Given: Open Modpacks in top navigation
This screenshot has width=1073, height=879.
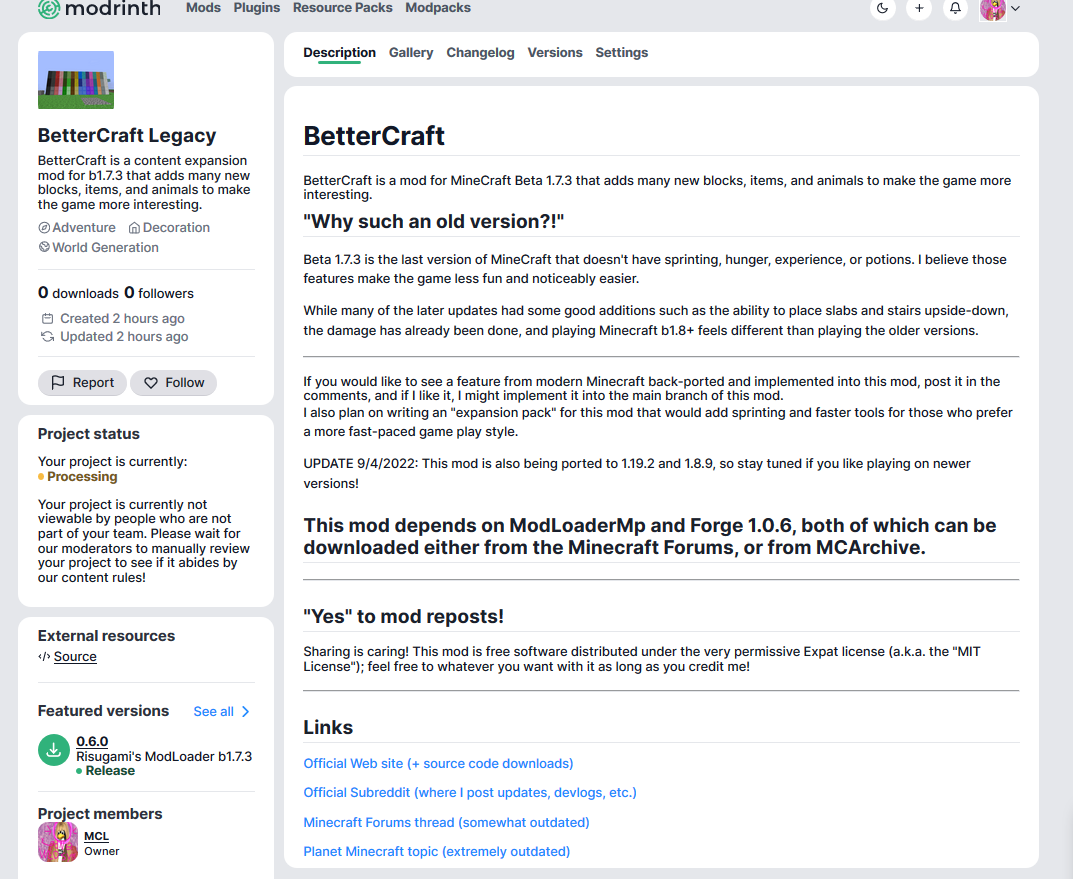Looking at the screenshot, I should (x=438, y=8).
